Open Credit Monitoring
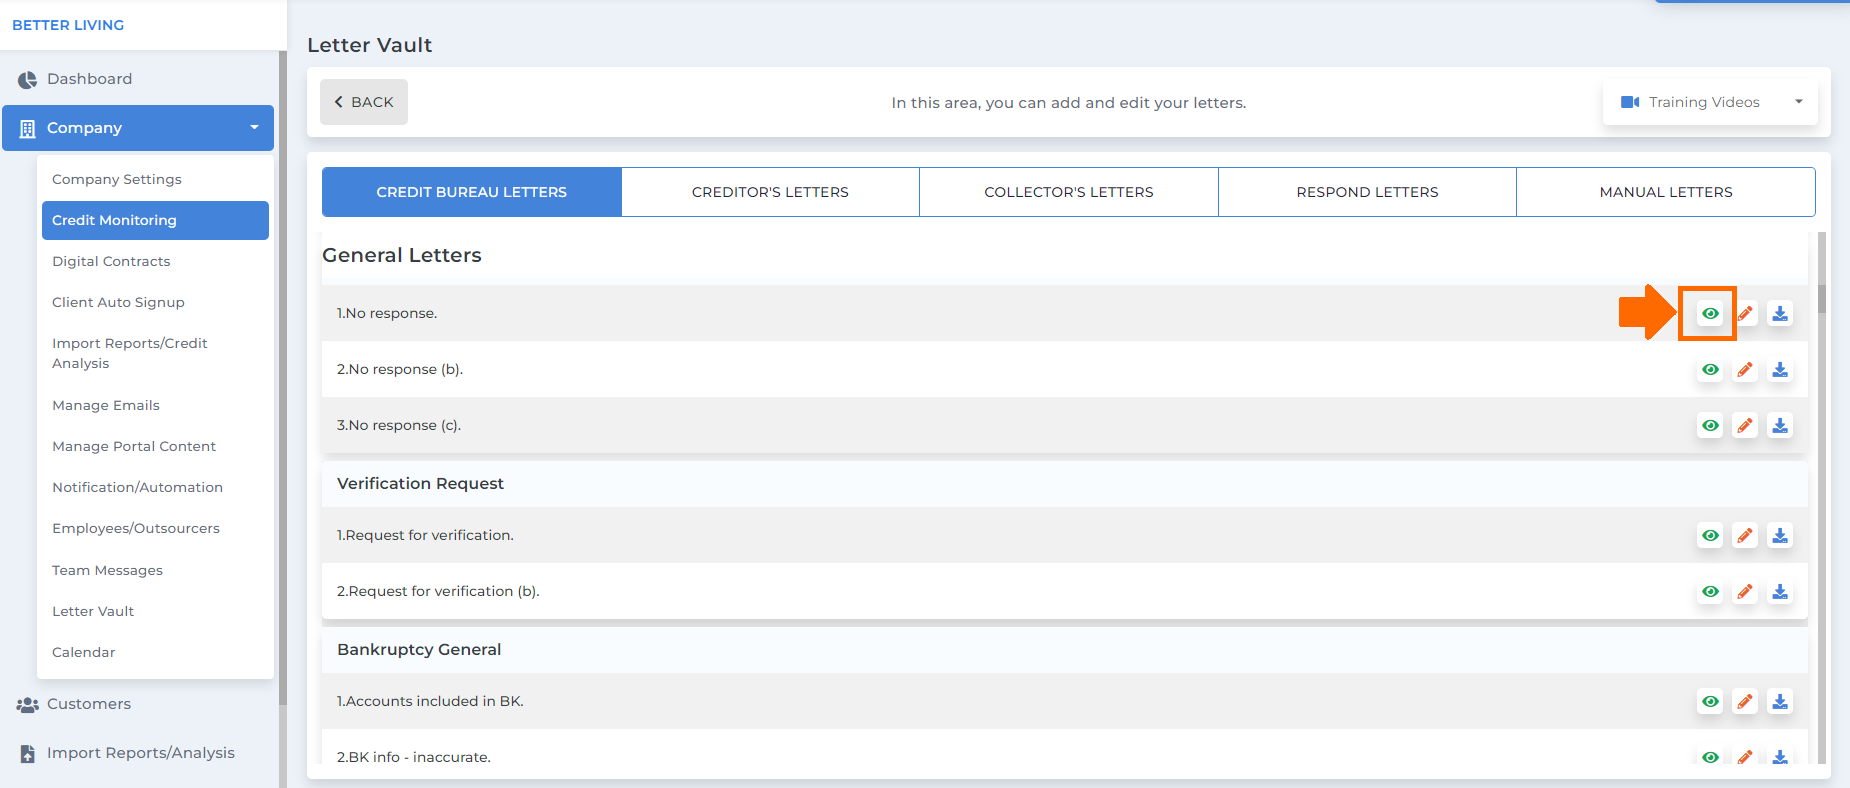This screenshot has width=1850, height=788. click(x=155, y=220)
